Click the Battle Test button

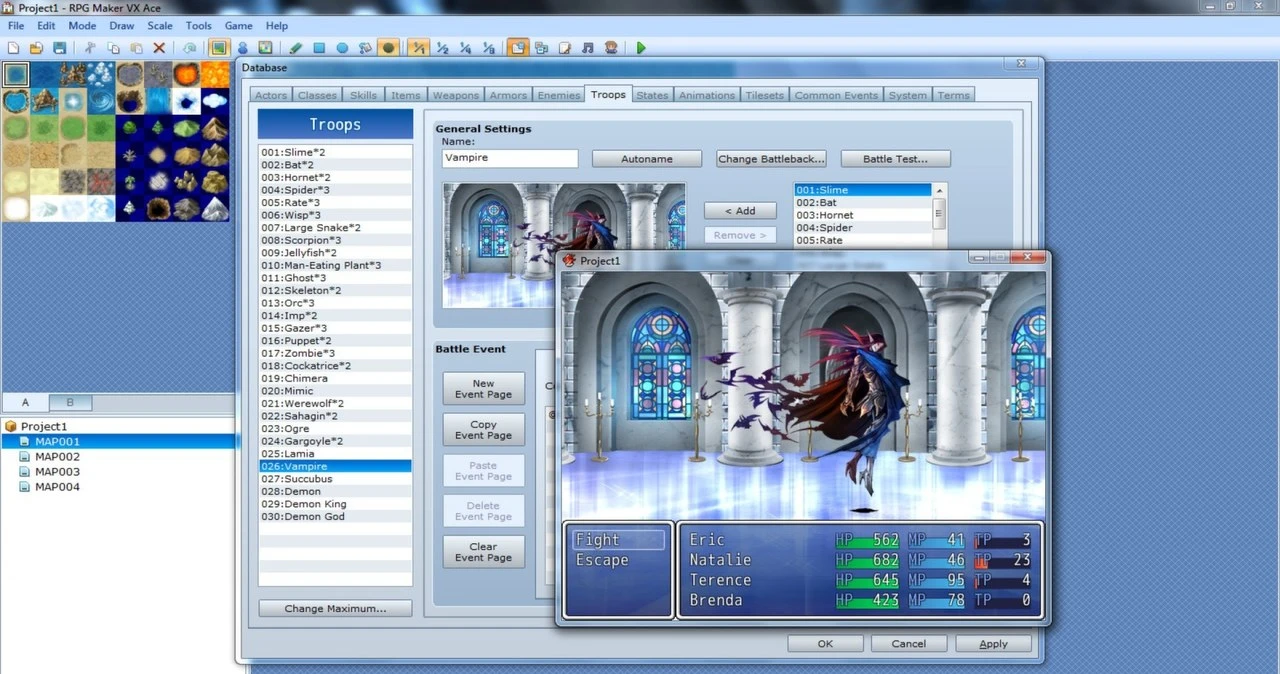pyautogui.click(x=895, y=159)
